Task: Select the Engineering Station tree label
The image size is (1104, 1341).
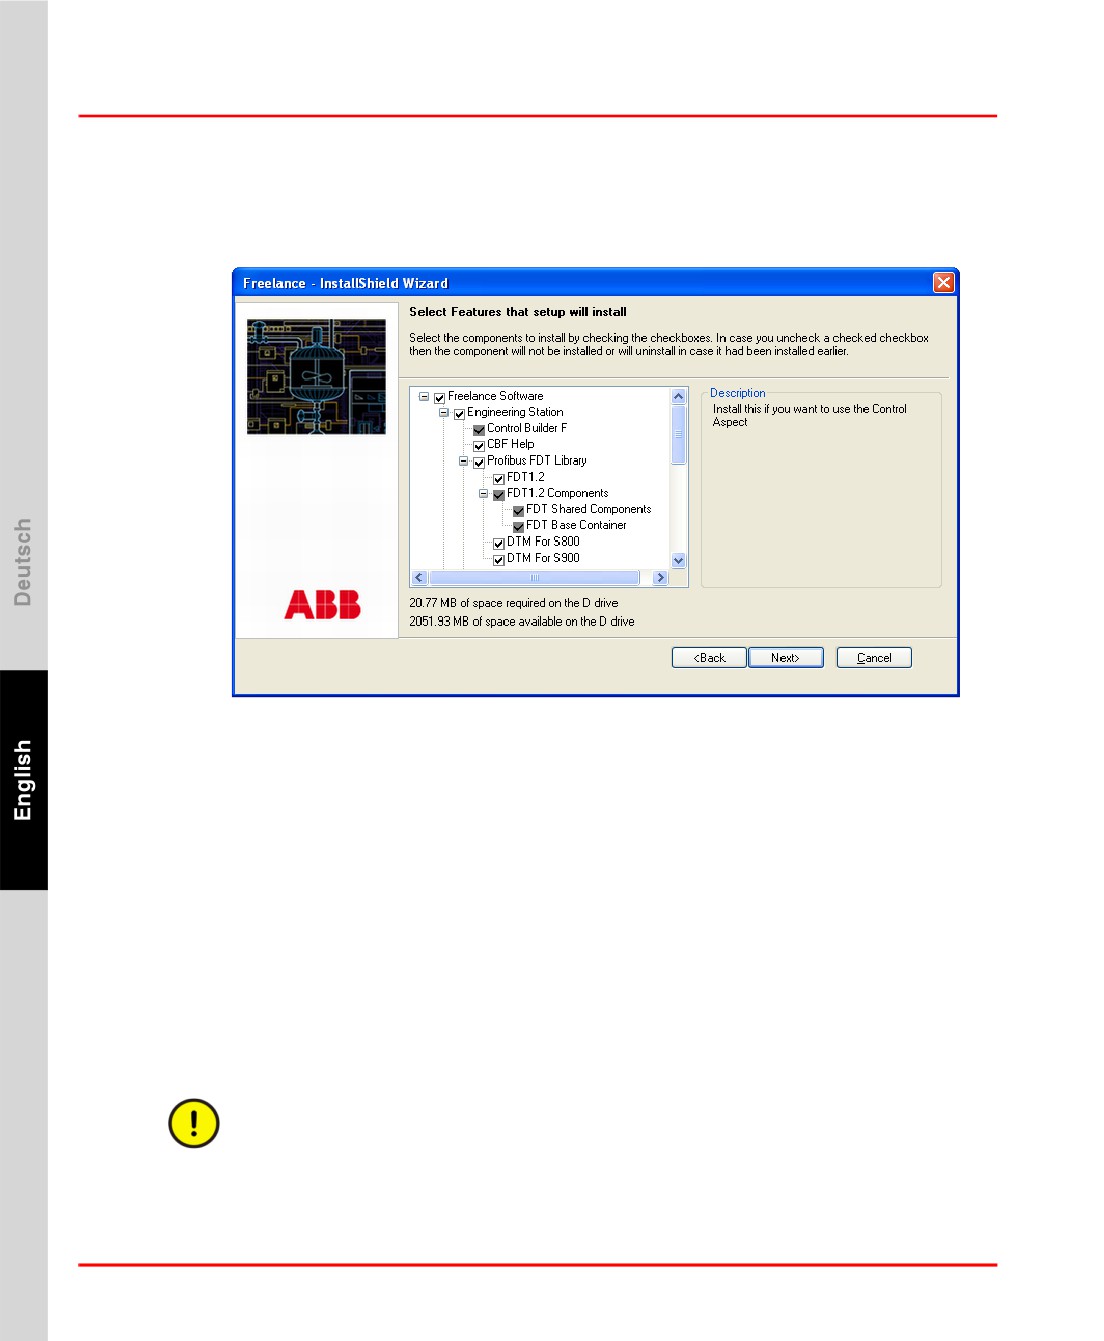Action: click(515, 412)
